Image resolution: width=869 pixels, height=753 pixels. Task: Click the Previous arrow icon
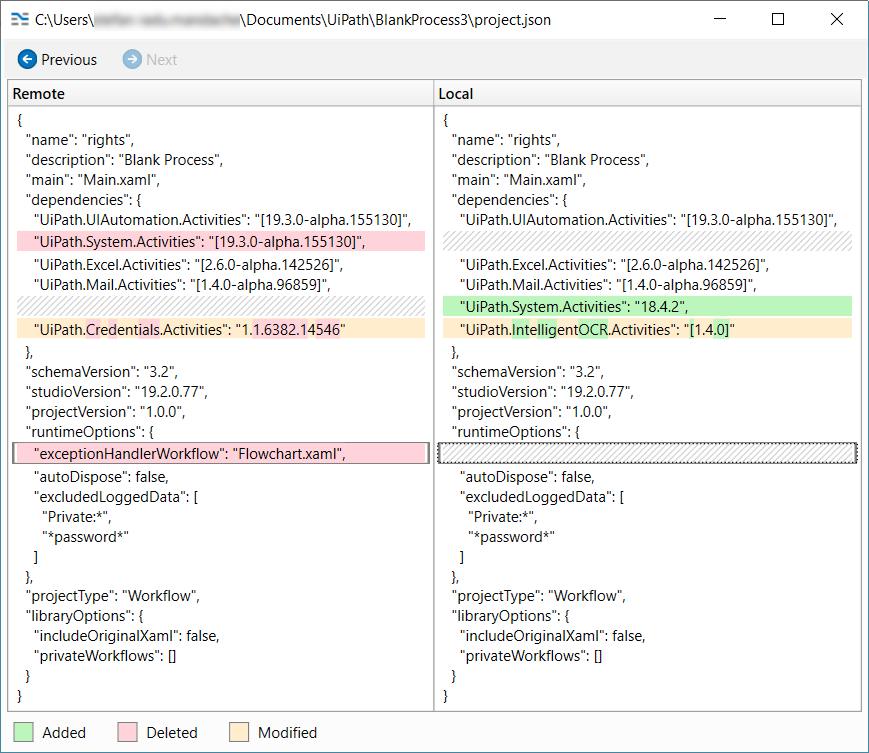coord(27,60)
